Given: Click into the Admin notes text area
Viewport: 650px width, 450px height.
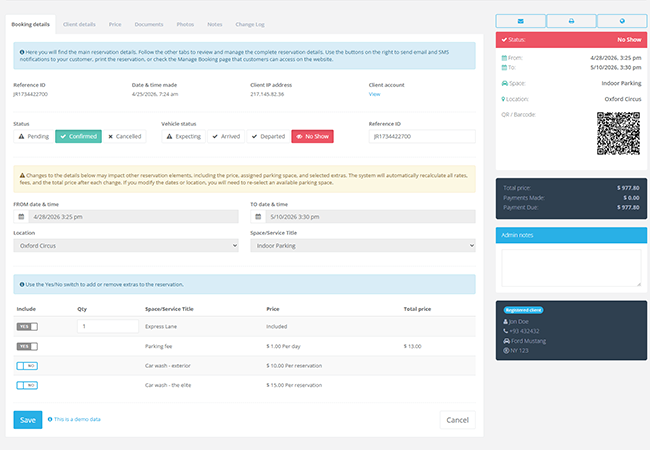Looking at the screenshot, I should coord(571,268).
